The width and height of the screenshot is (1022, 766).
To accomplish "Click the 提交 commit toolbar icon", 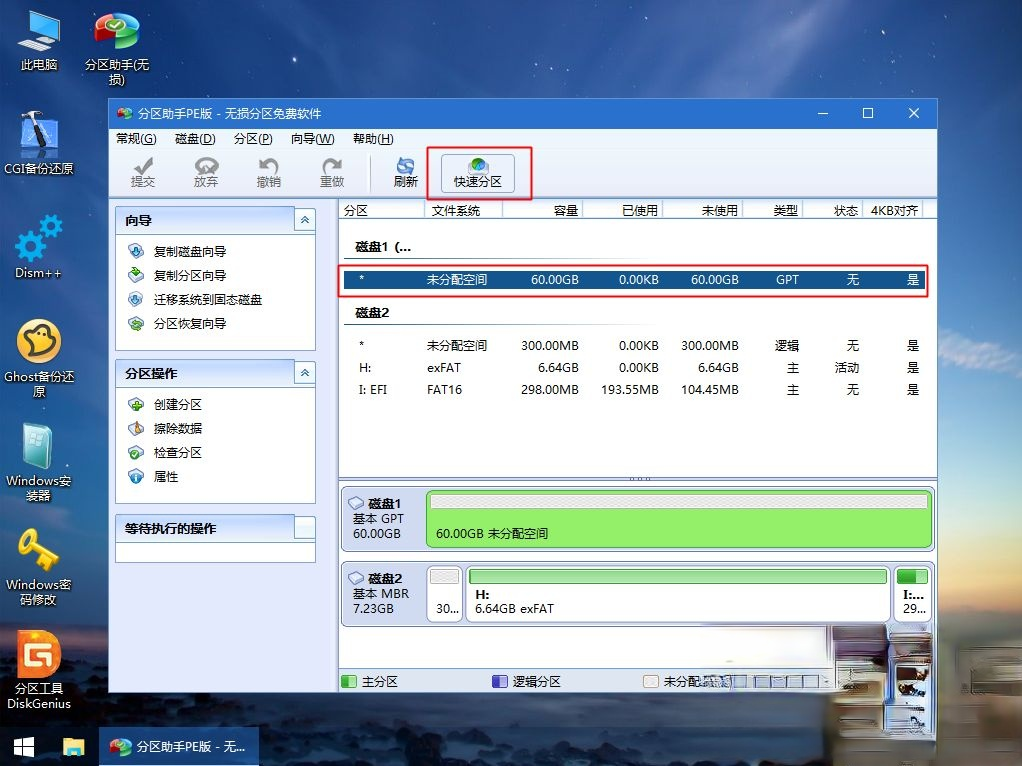I will click(143, 172).
